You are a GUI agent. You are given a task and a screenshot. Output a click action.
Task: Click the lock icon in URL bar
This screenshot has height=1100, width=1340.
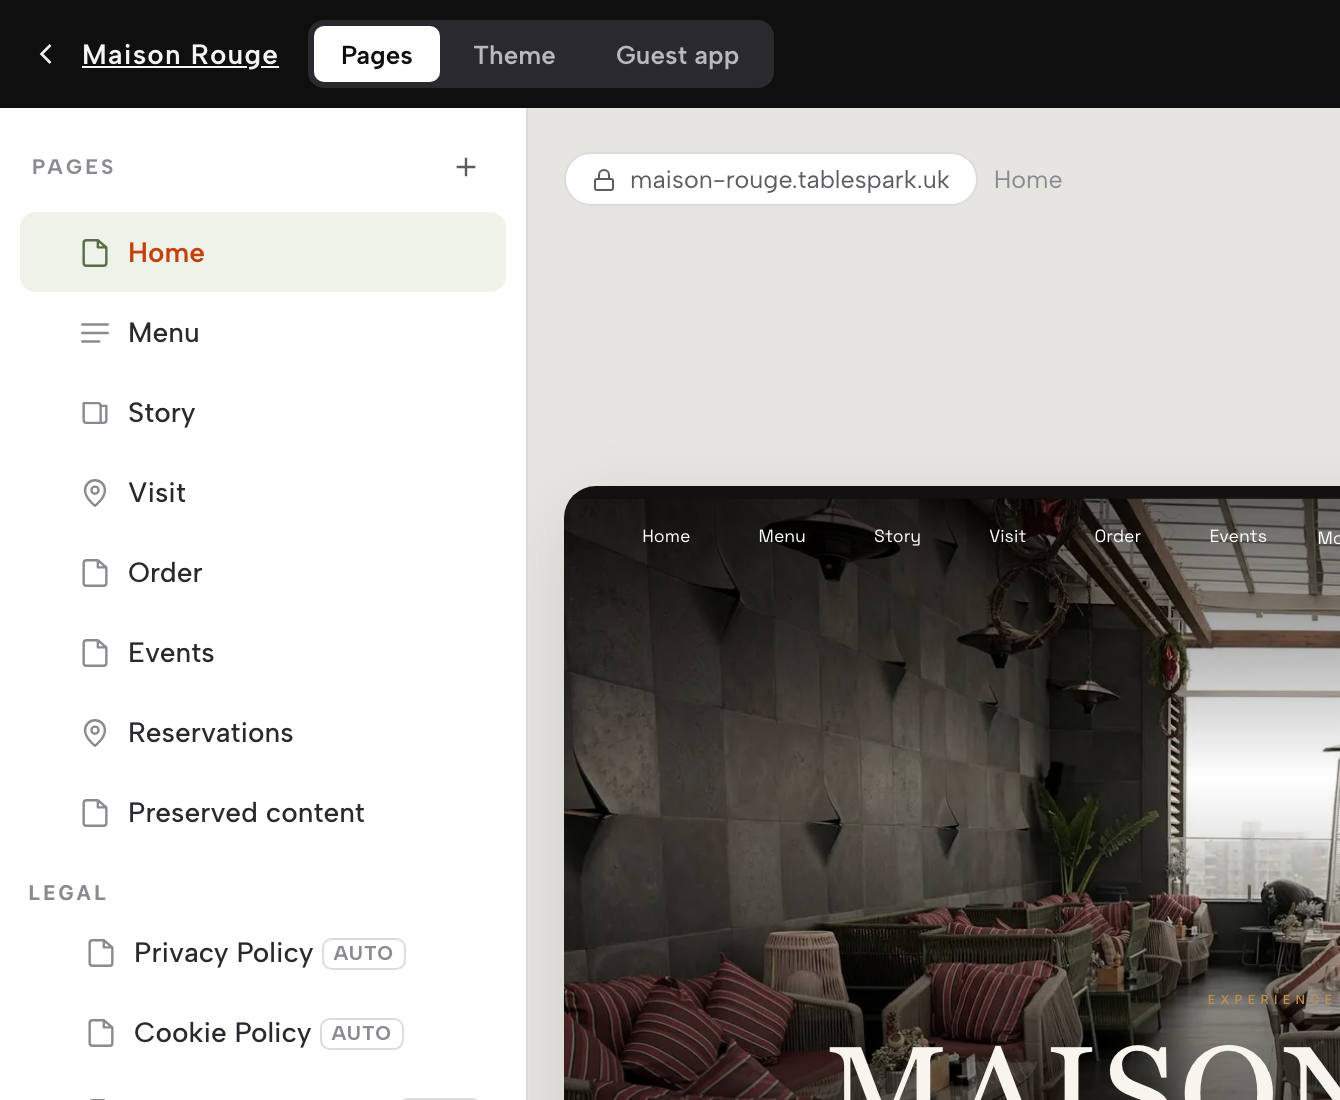[604, 180]
